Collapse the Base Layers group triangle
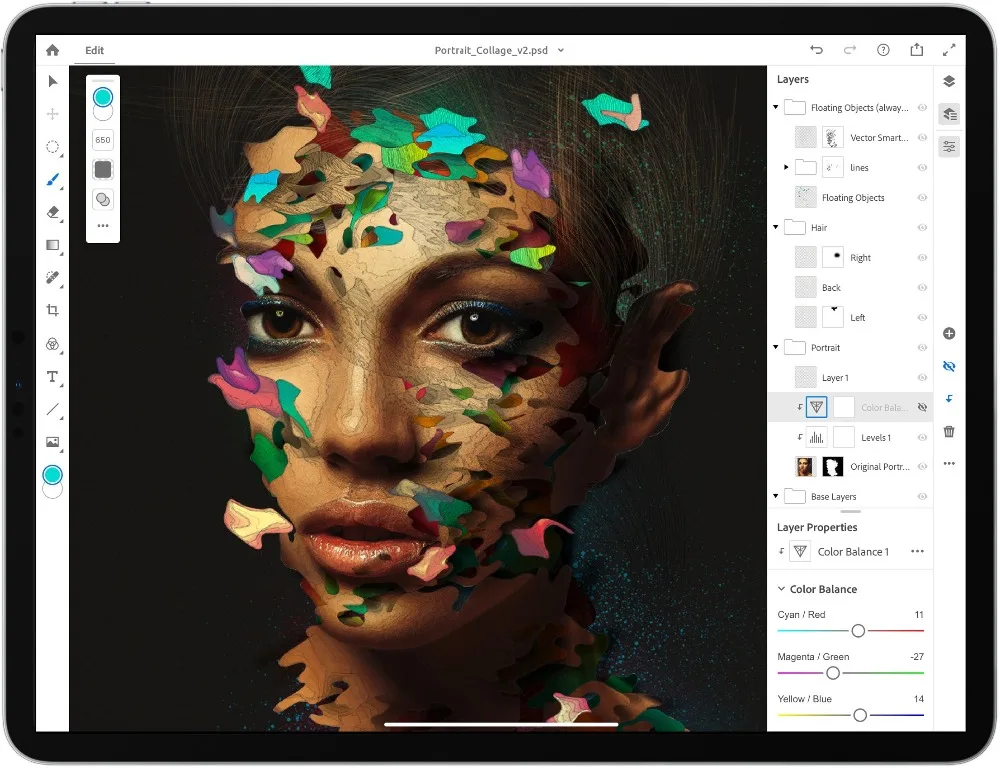Image resolution: width=1000 pixels, height=769 pixels. click(776, 496)
